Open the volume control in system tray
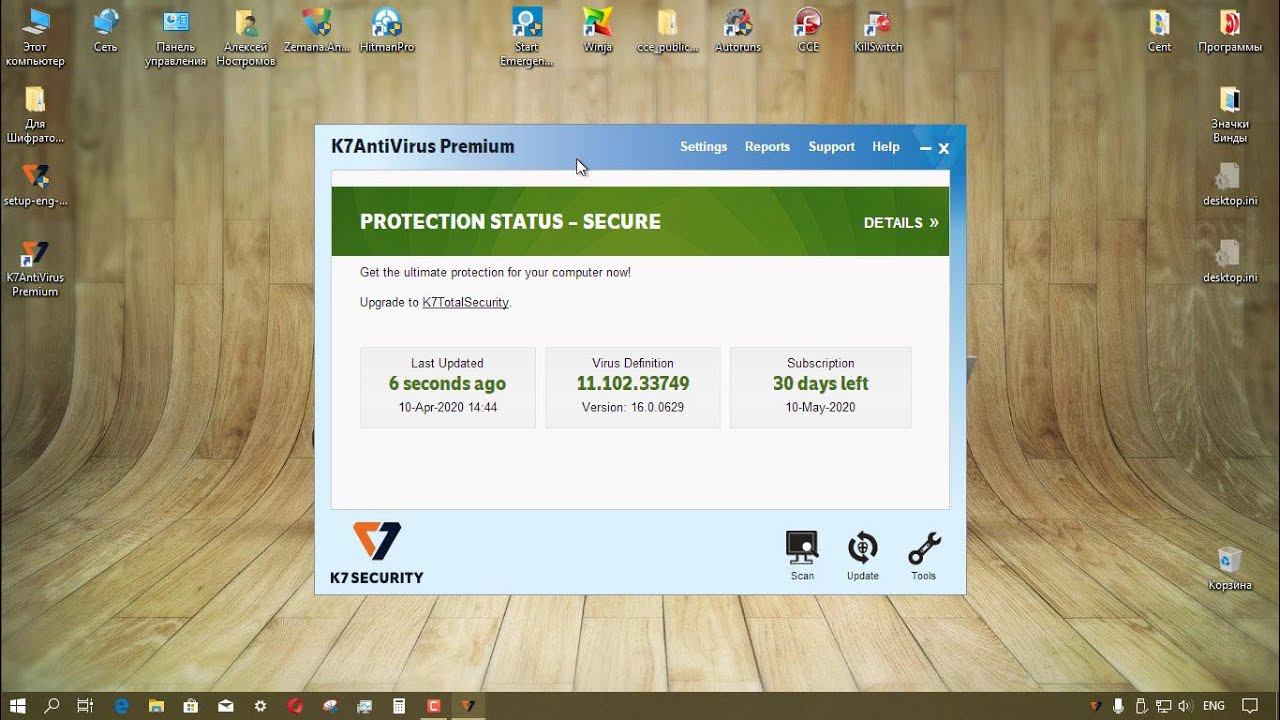Image resolution: width=1280 pixels, height=720 pixels. coord(1186,706)
